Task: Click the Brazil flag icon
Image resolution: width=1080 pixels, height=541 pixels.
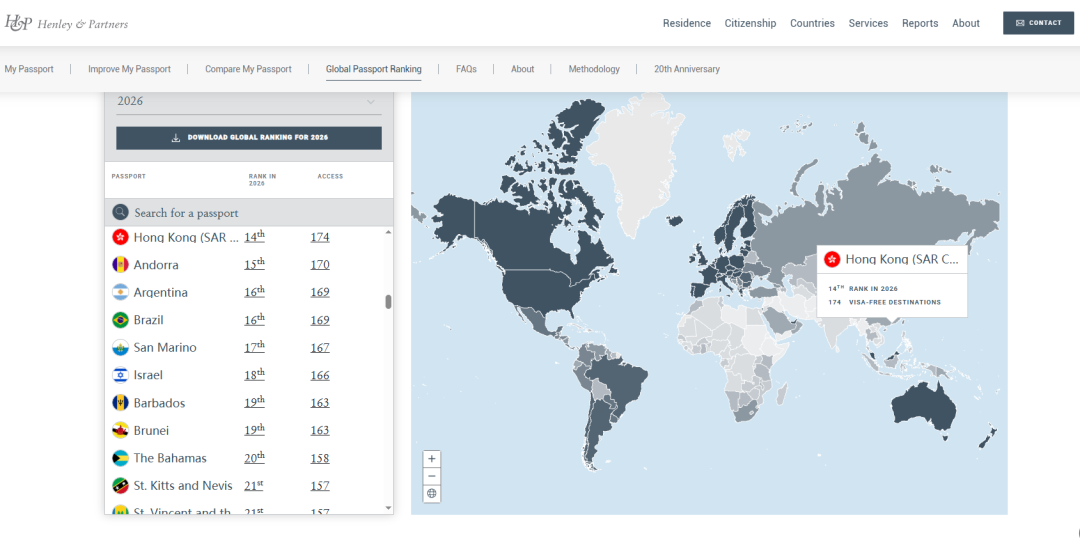Action: tap(121, 320)
